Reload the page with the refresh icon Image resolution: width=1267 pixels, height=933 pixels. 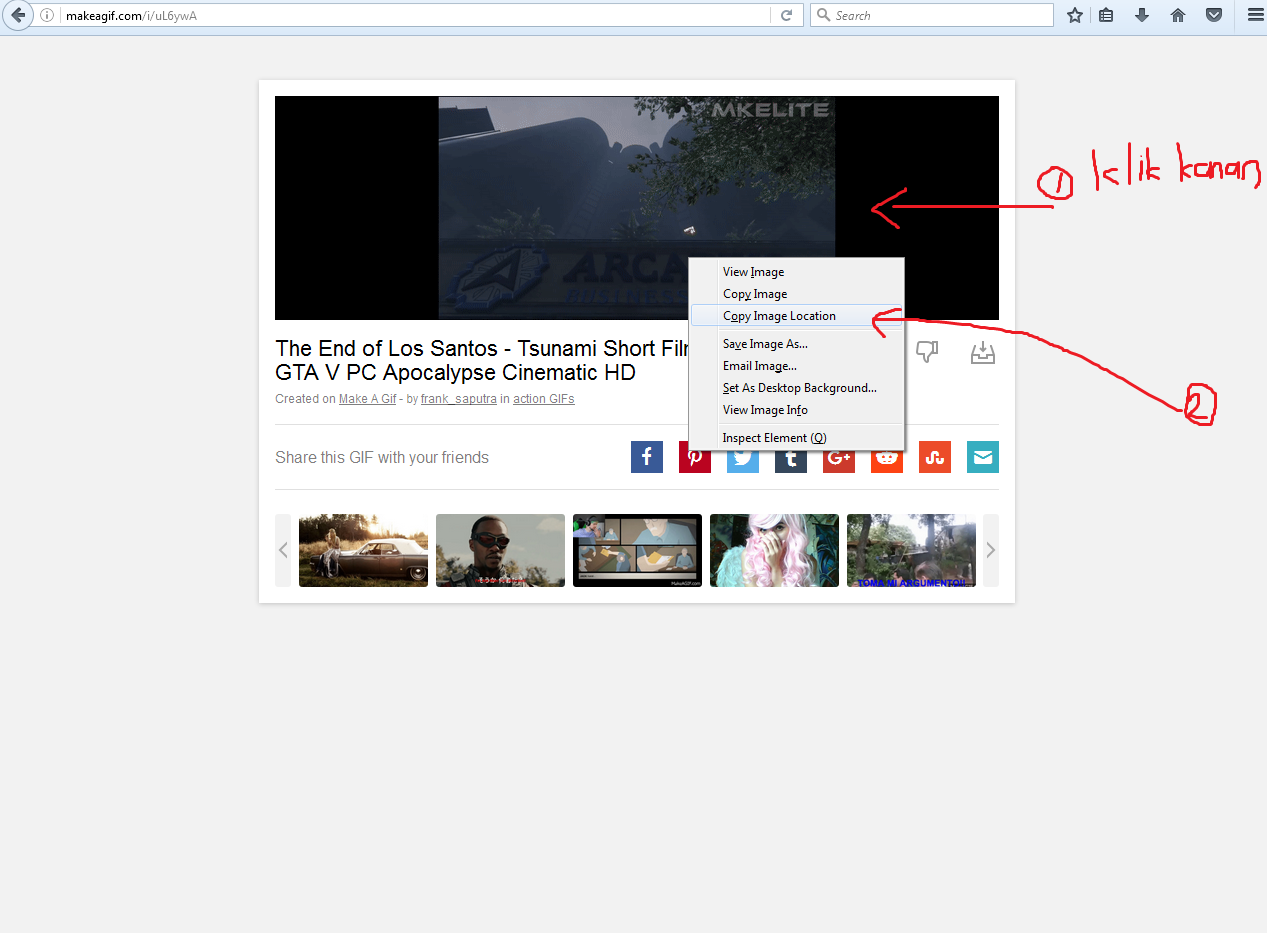[x=786, y=15]
